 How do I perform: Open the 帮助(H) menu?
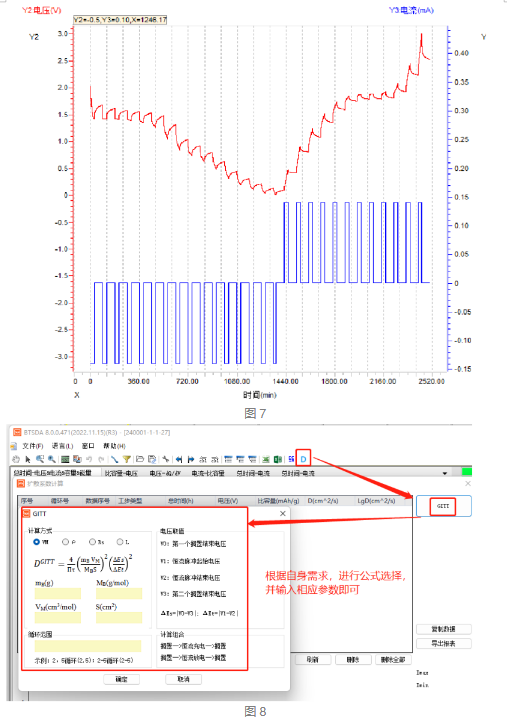[114, 446]
